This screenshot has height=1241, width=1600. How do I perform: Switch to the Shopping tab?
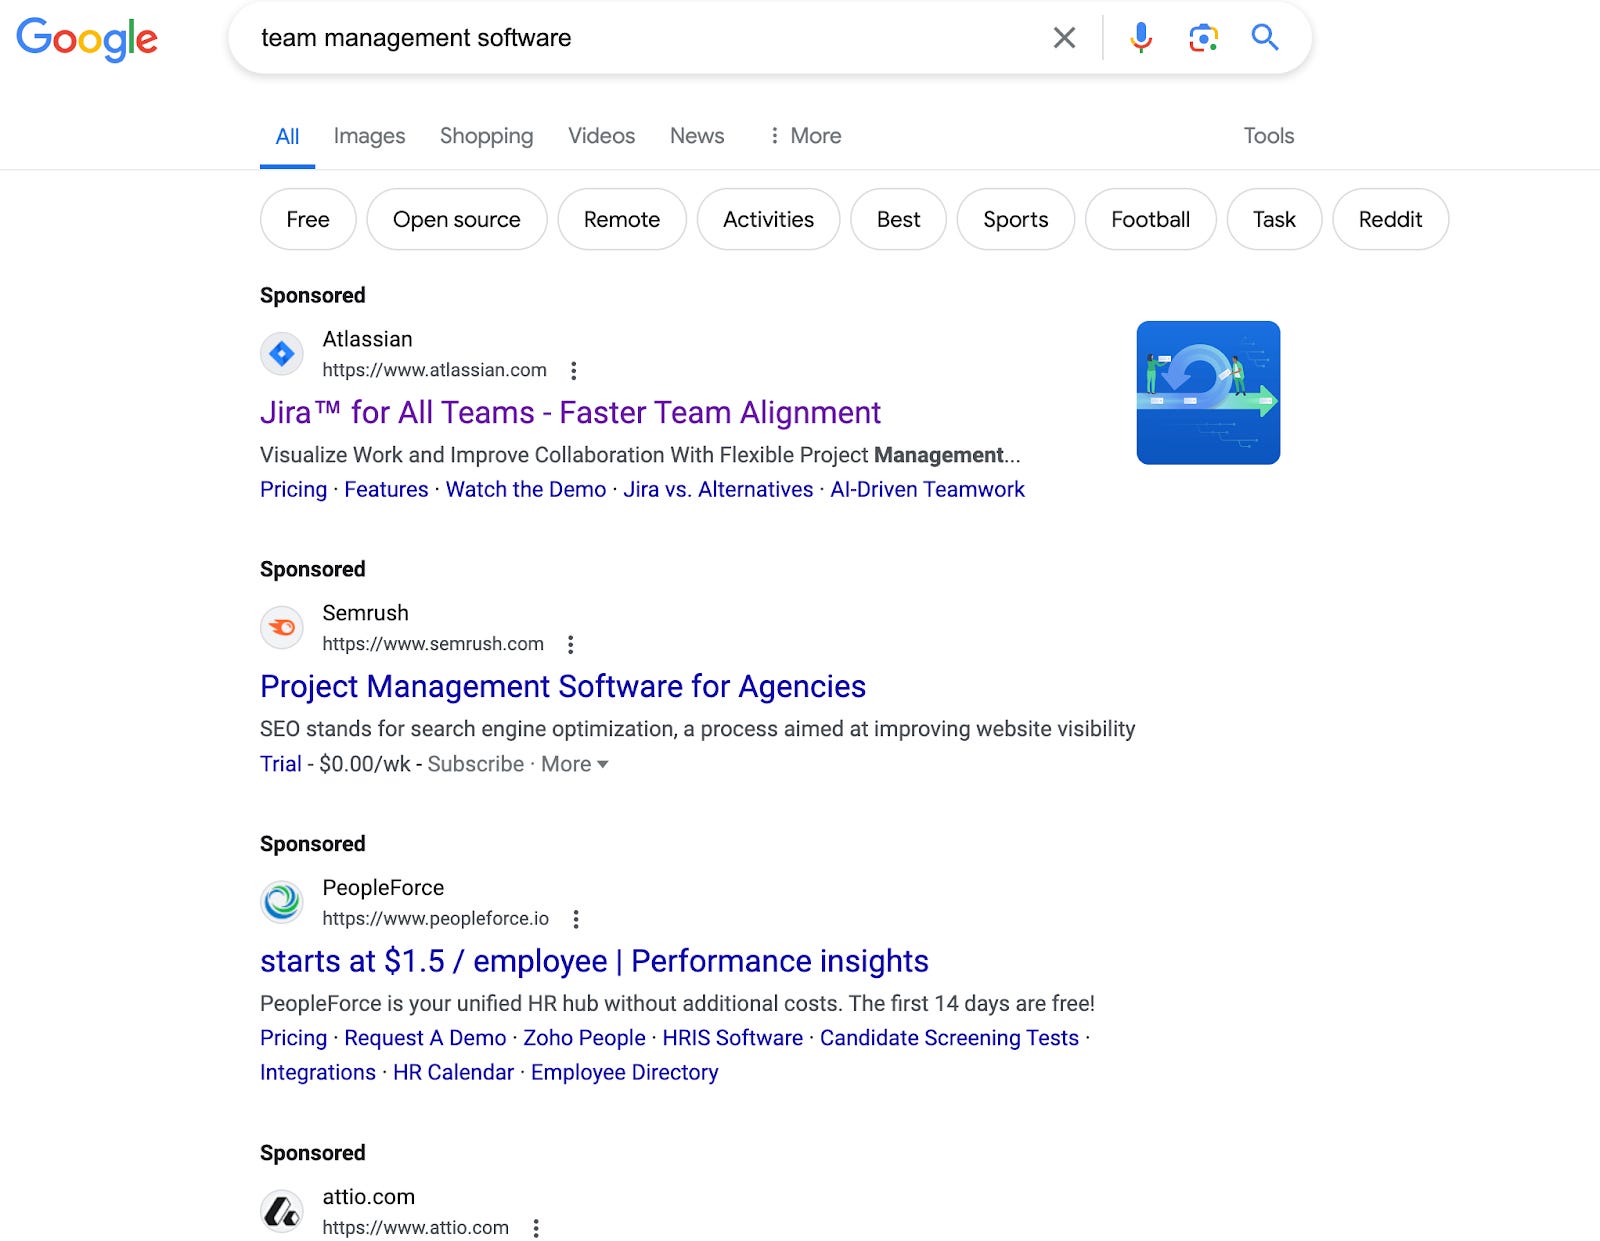486,136
